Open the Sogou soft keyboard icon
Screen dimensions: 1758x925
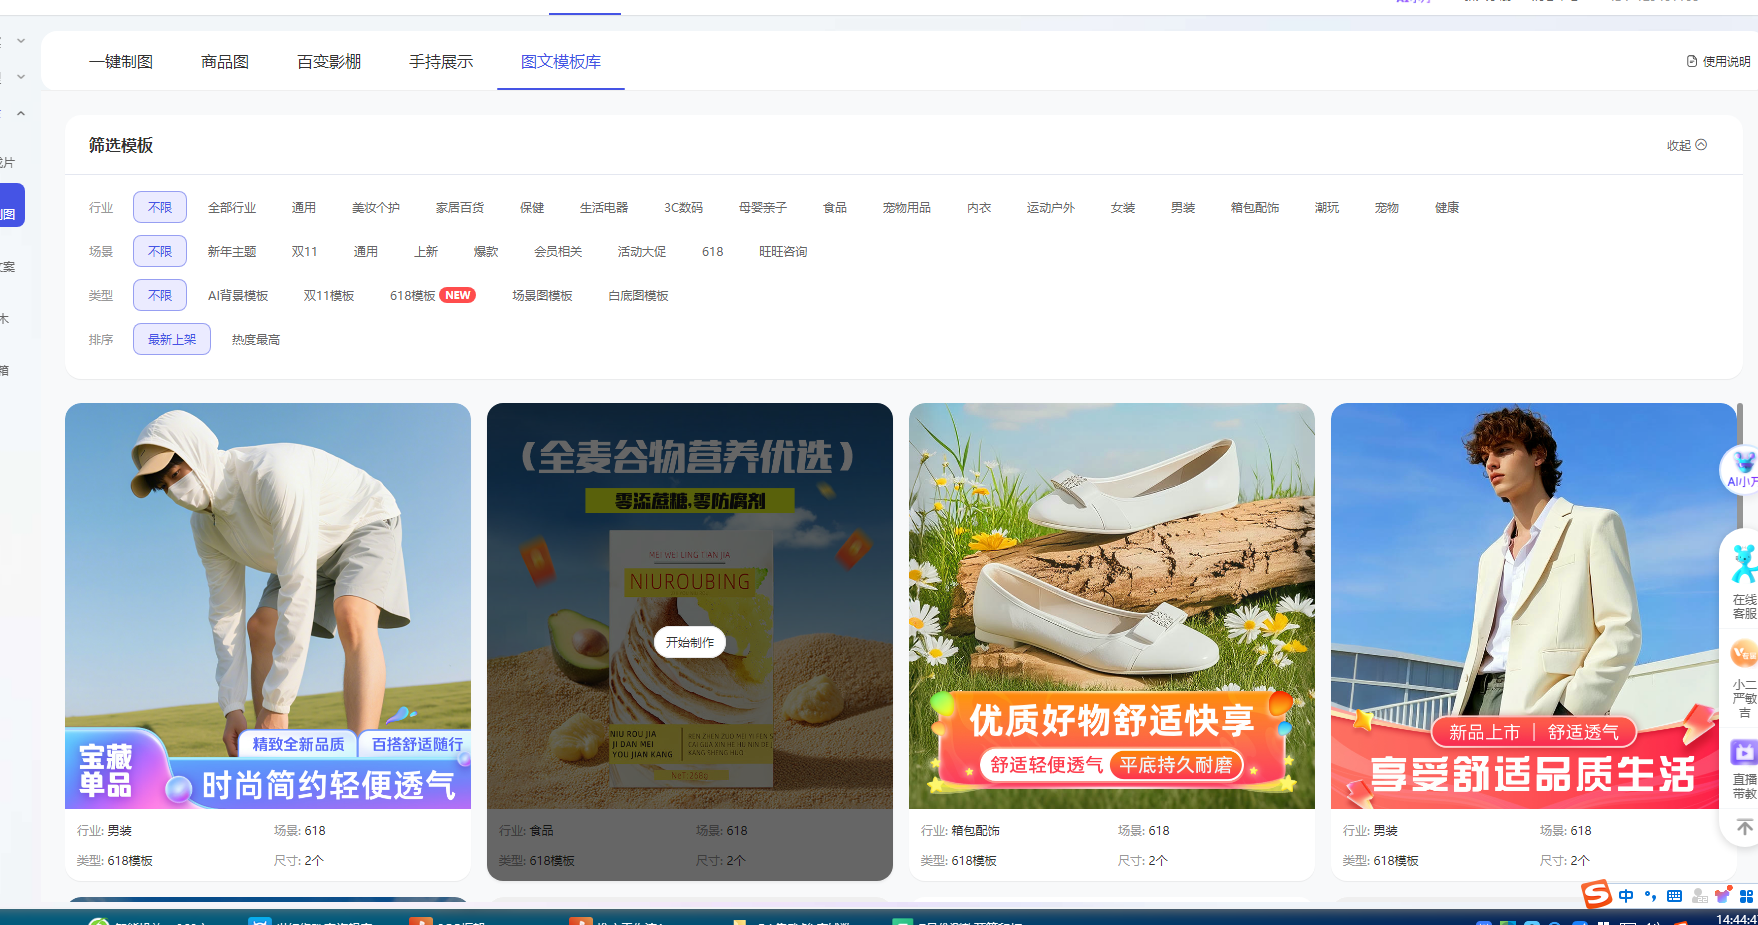tap(1674, 896)
